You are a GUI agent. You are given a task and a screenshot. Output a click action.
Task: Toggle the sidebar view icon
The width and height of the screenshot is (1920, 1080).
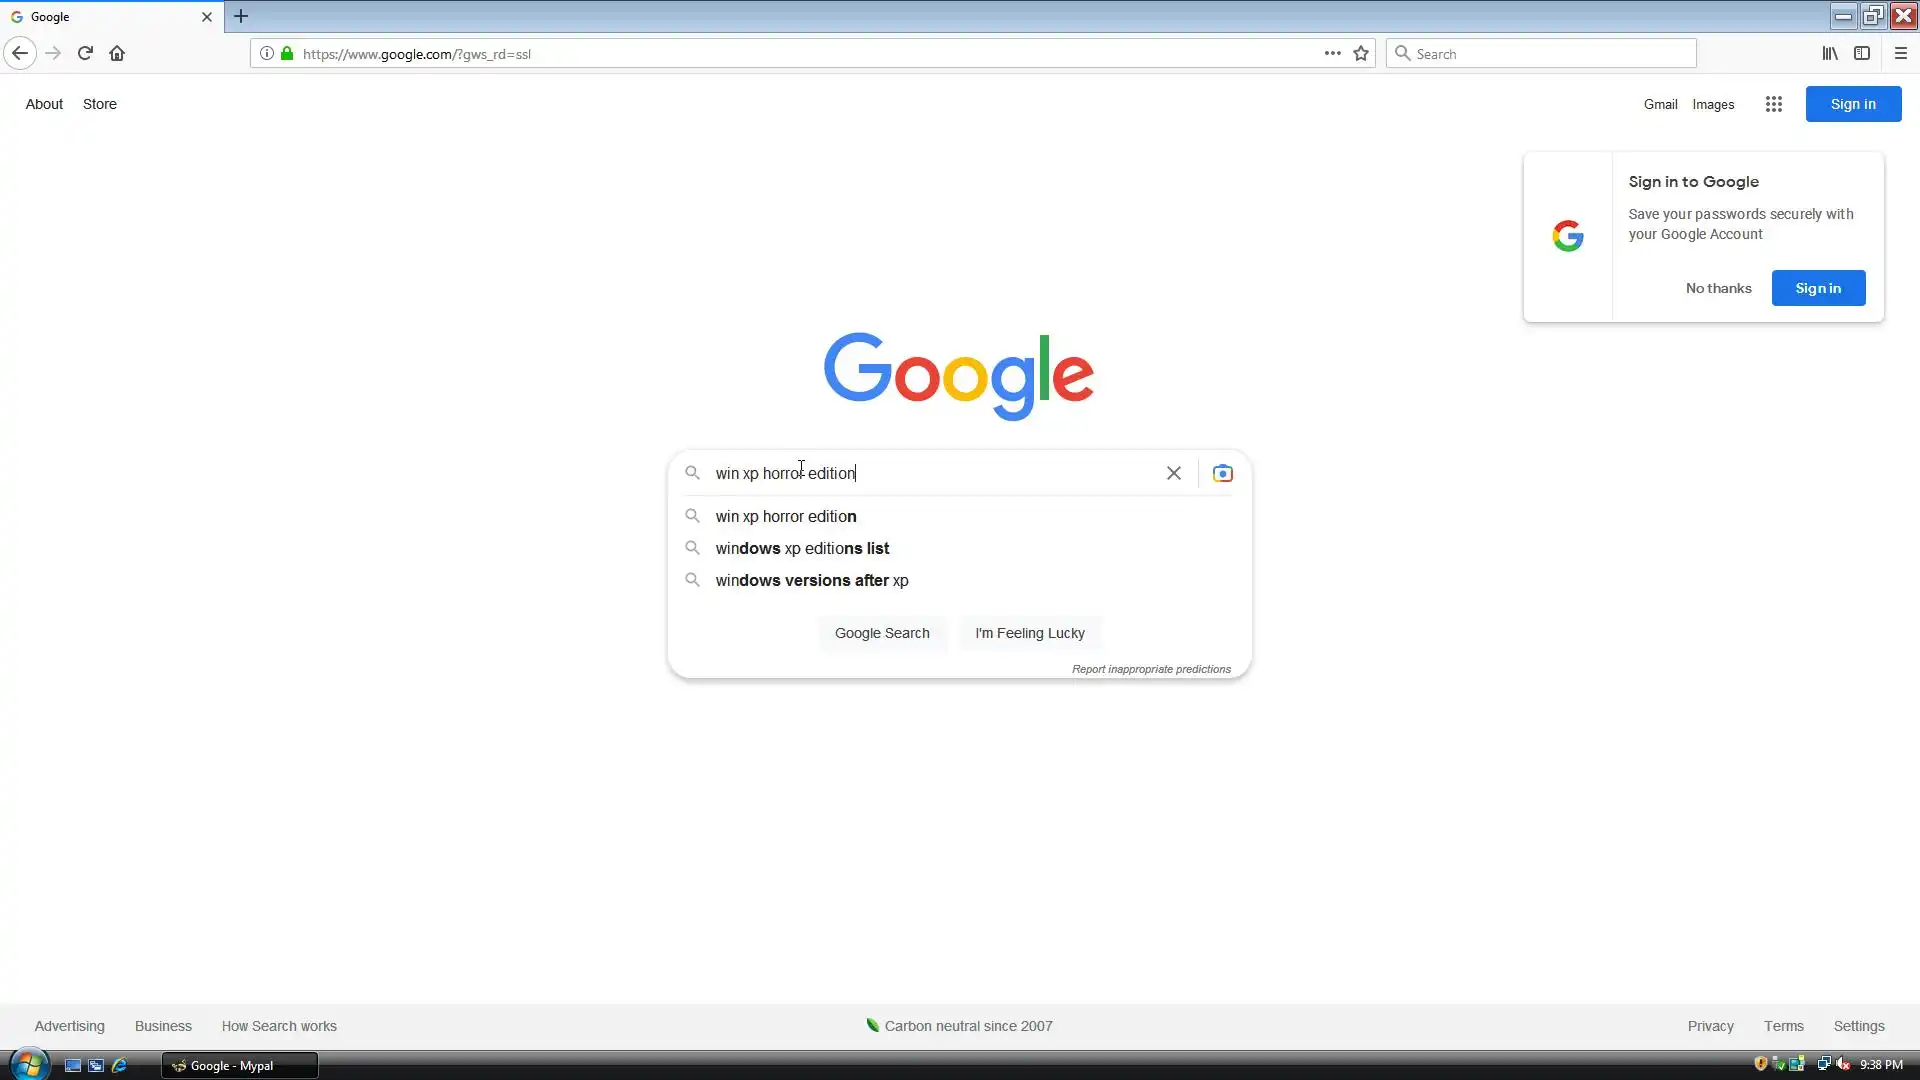coord(1861,53)
